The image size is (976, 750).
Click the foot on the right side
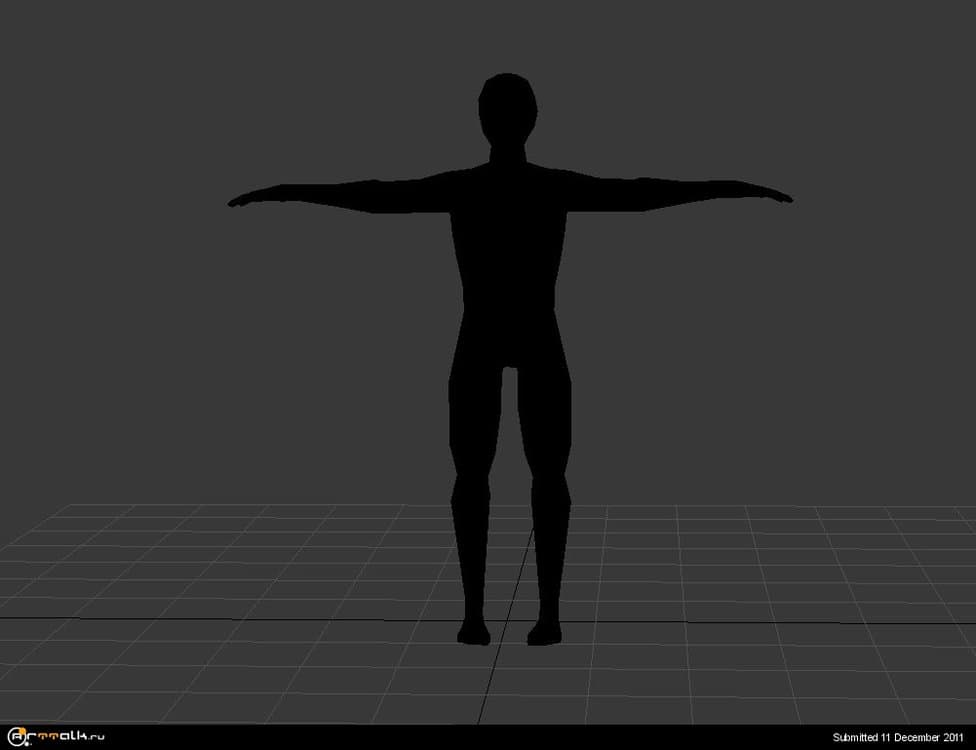coord(544,632)
